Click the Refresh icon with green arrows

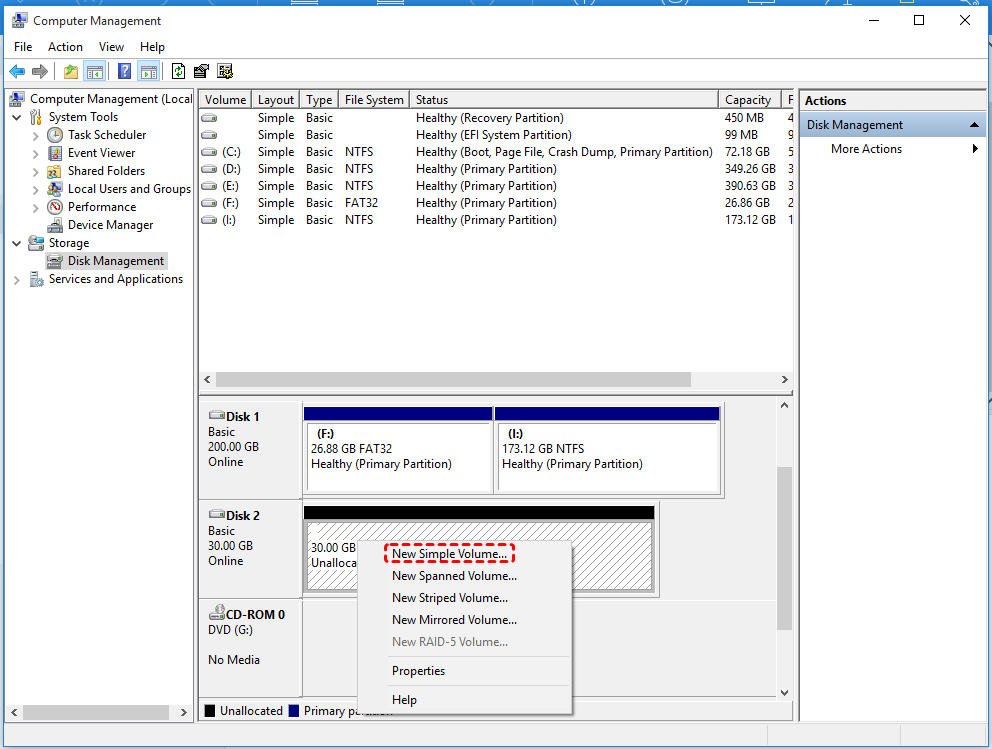click(178, 71)
